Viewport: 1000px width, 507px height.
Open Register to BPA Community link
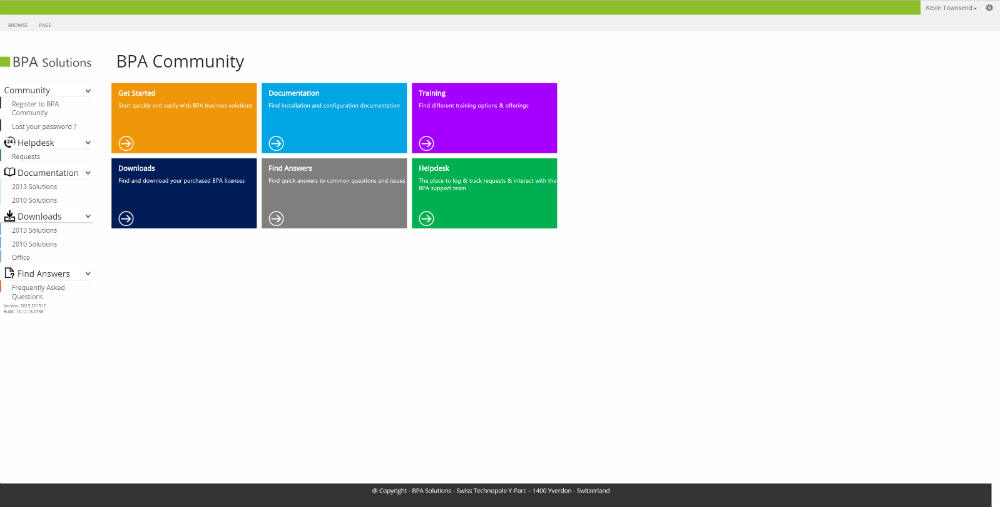pyautogui.click(x=35, y=108)
